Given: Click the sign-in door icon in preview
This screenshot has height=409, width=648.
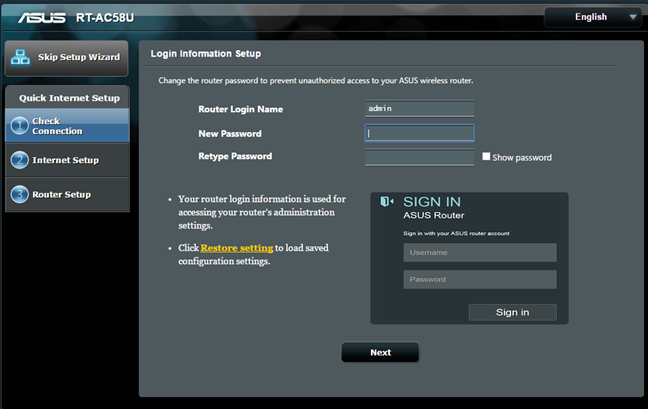Looking at the screenshot, I should 386,202.
